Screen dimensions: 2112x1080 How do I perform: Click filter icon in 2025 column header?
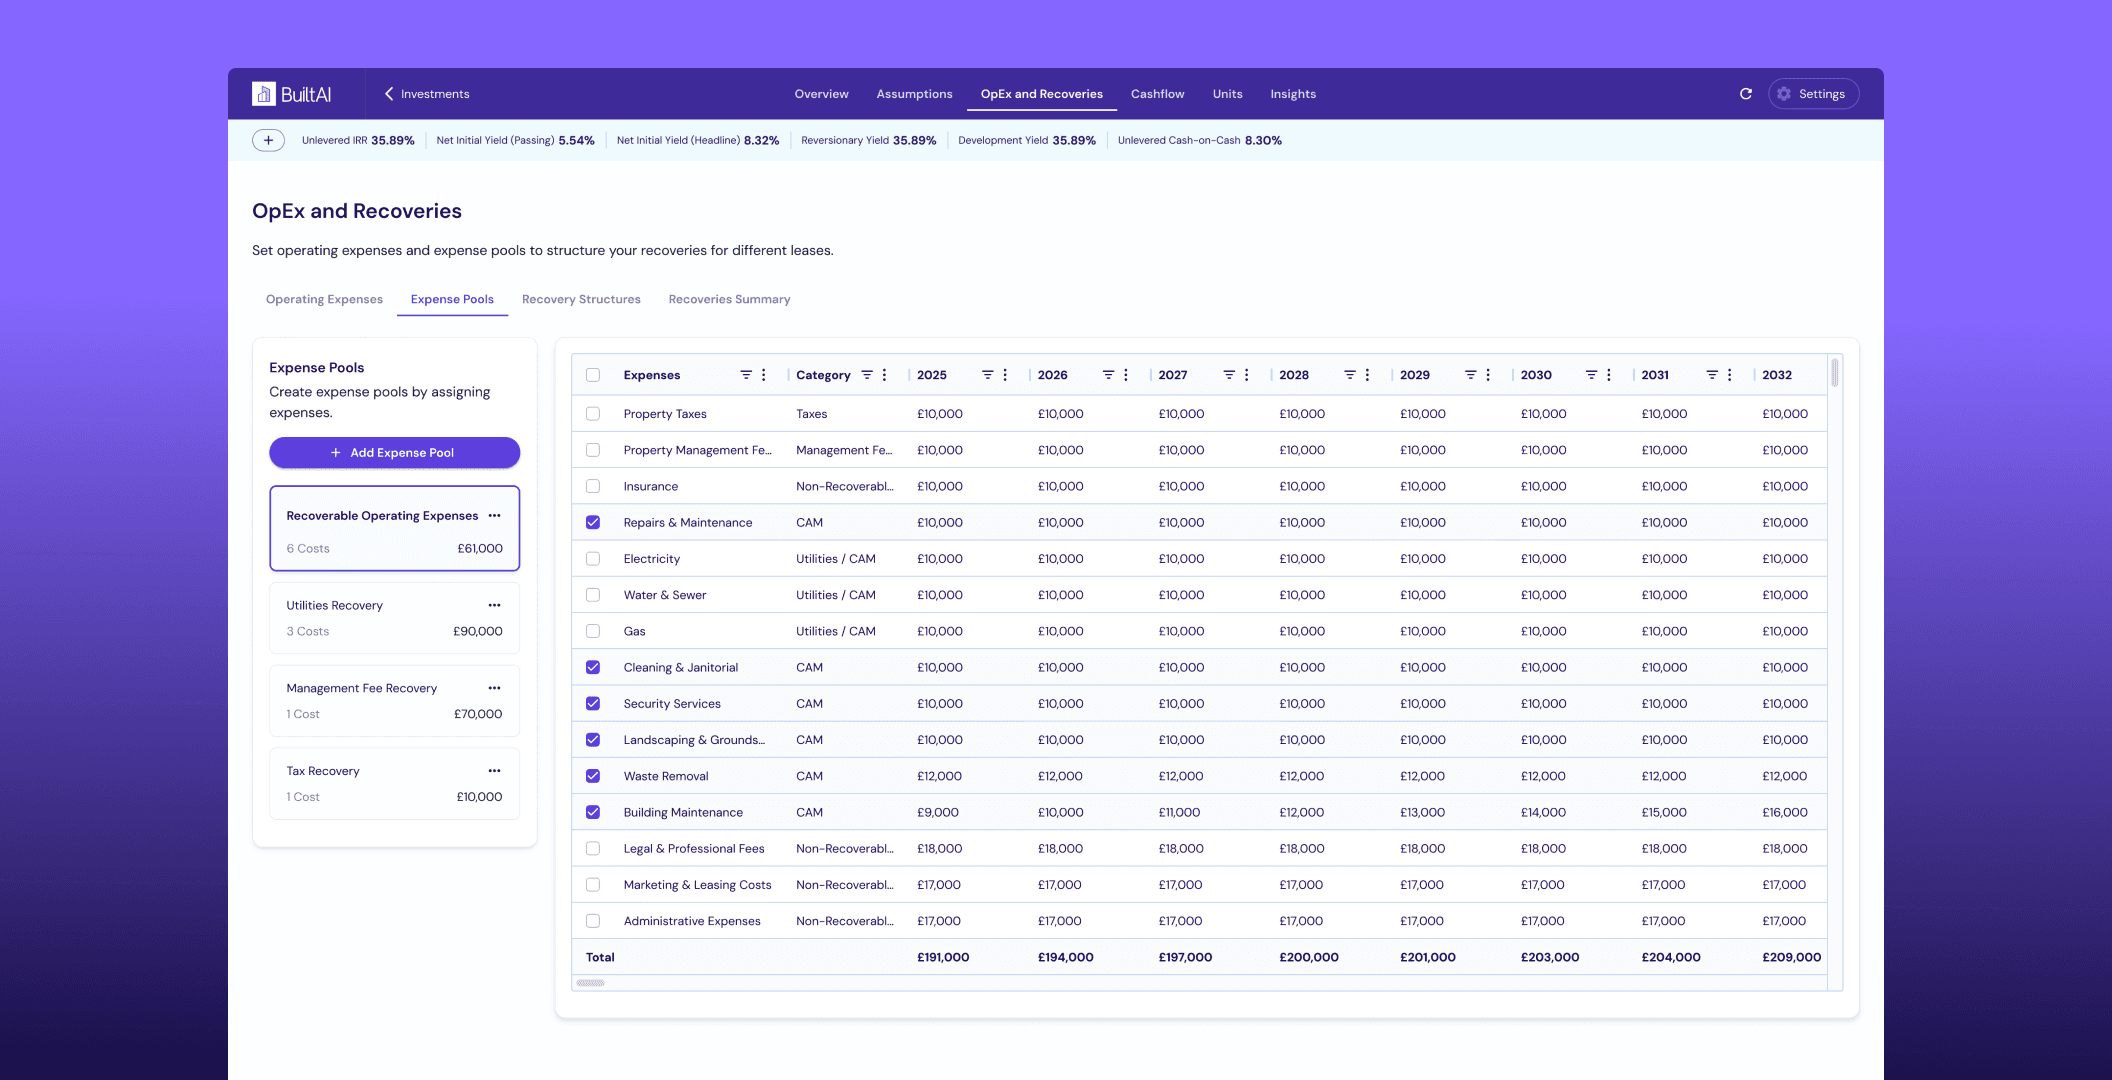pos(988,375)
